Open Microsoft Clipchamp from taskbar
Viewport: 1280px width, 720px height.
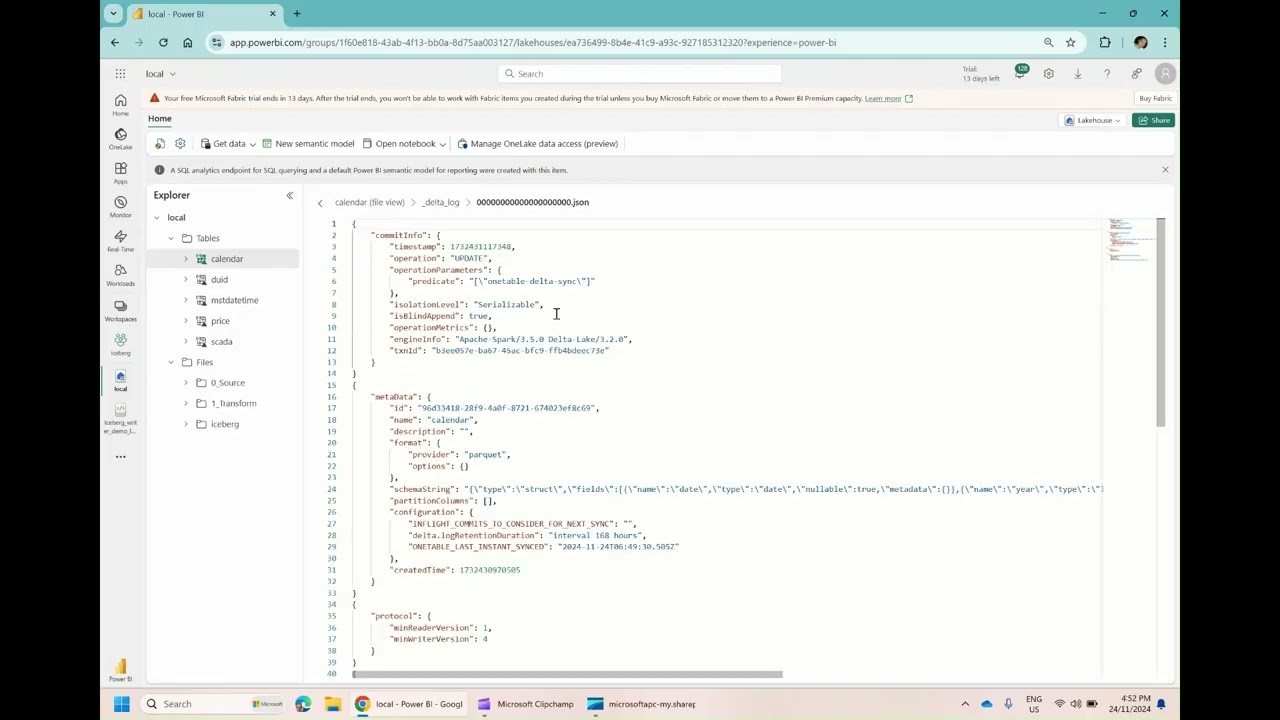click(524, 704)
